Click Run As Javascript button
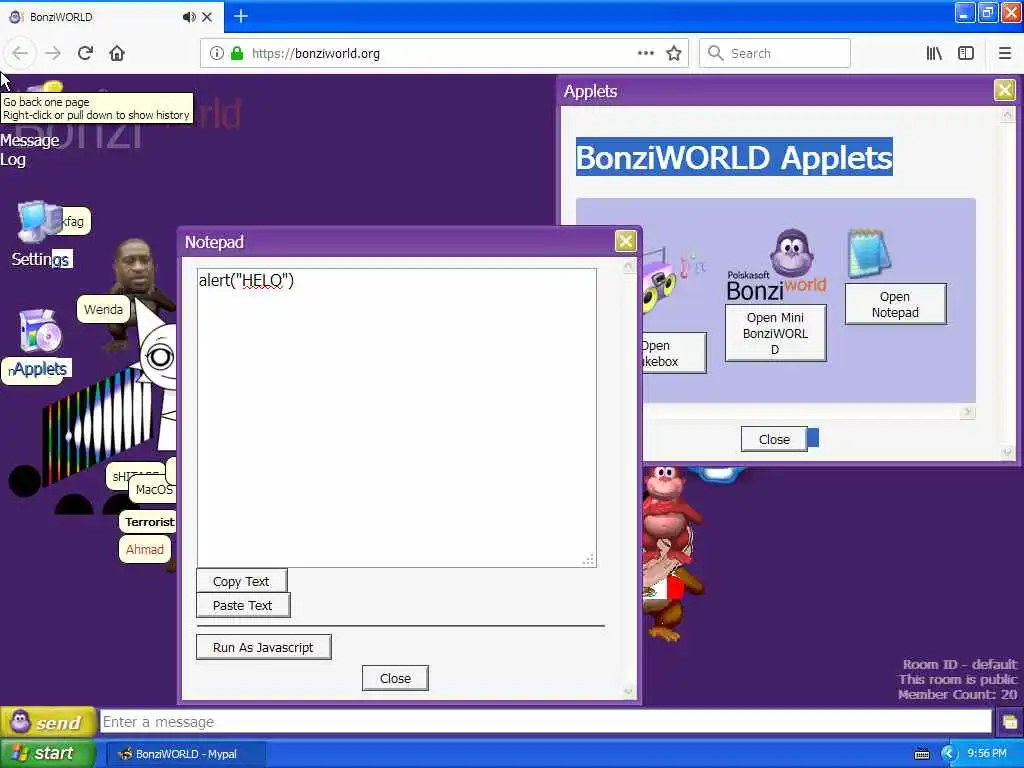Viewport: 1024px width, 768px height. tap(264, 647)
